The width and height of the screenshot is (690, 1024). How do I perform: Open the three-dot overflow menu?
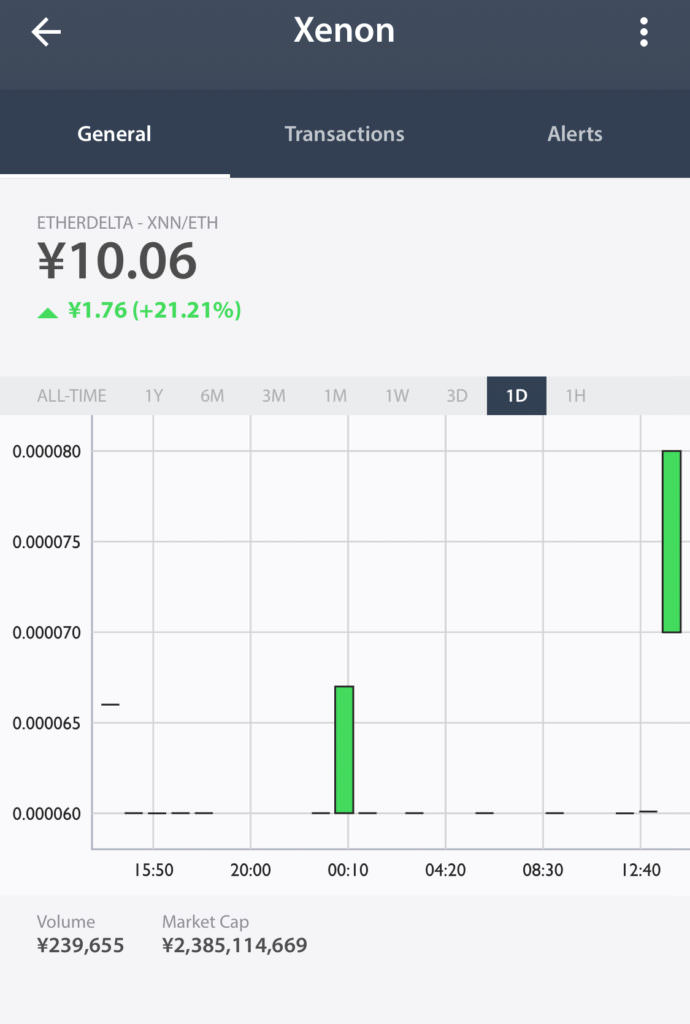tap(644, 32)
